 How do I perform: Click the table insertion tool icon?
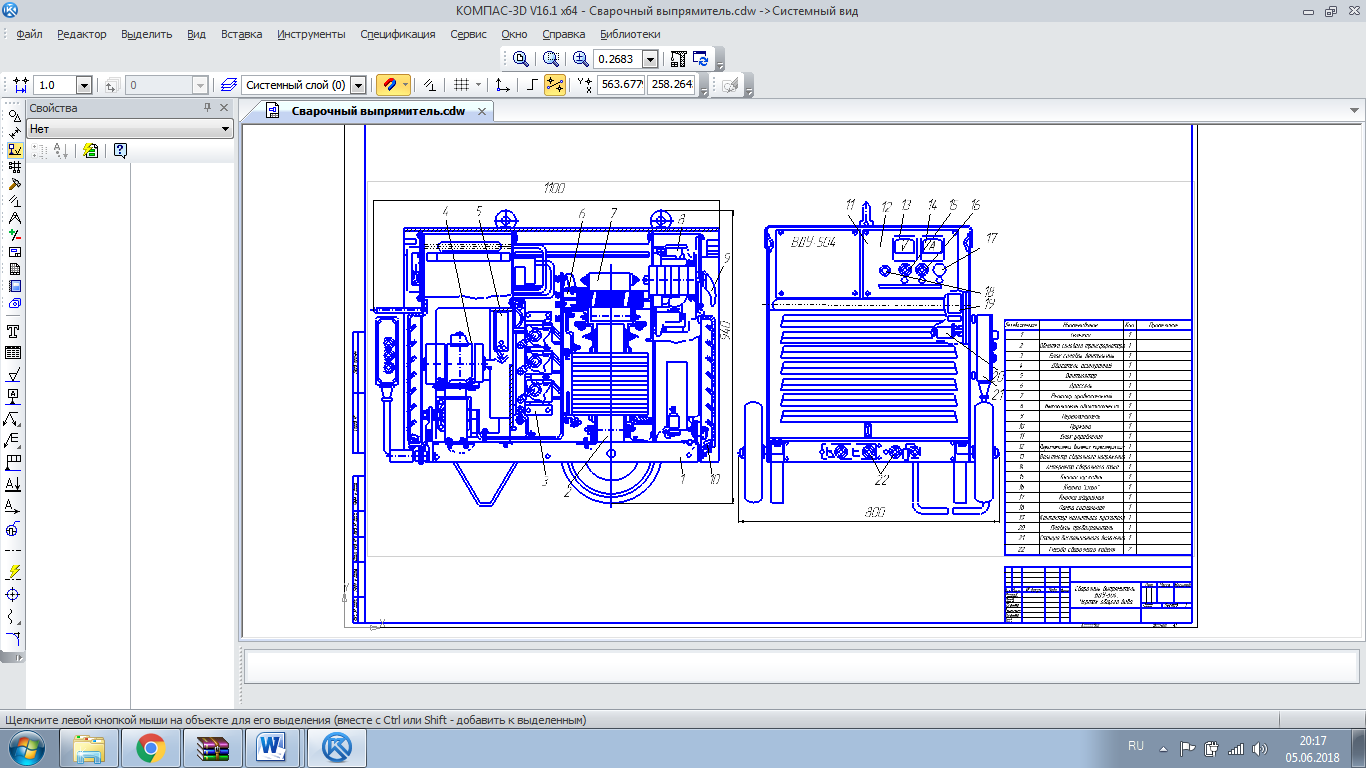coord(14,352)
